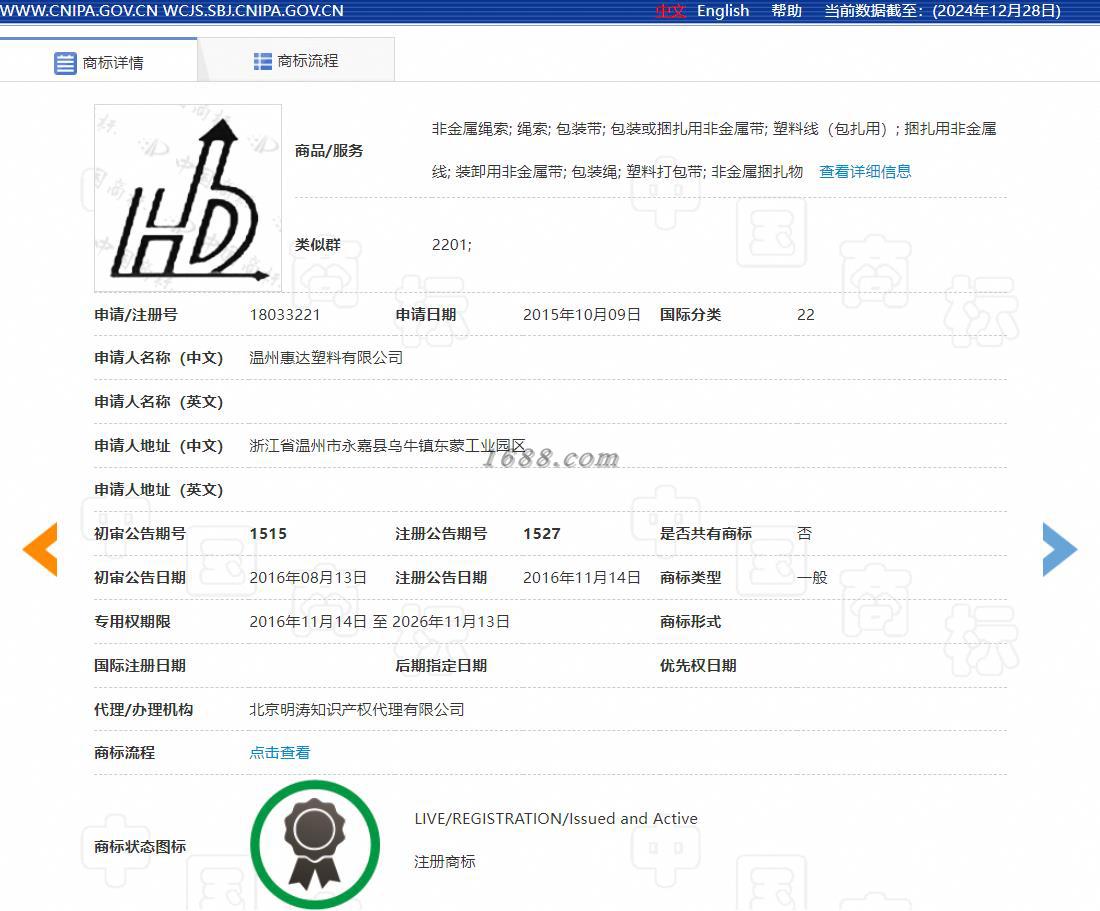Select preliminary announcement date 2016年08月13日

pos(308,578)
